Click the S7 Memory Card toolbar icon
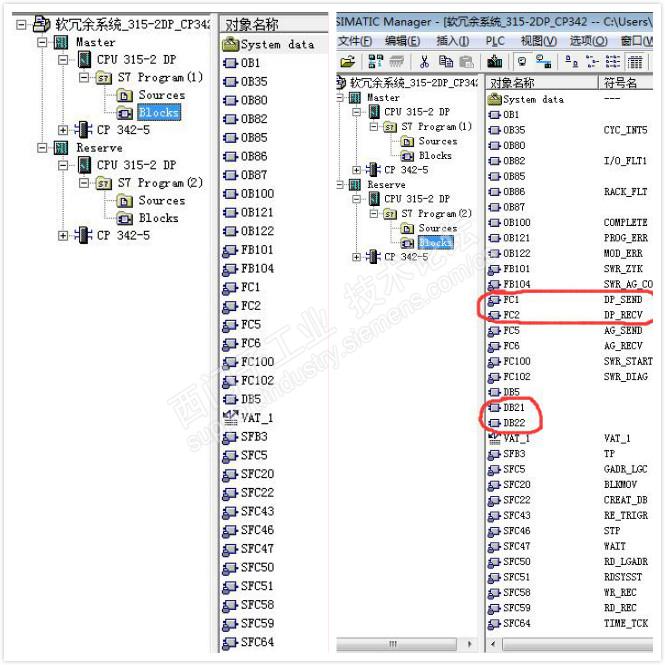Viewport: 665px width, 665px height. pos(396,62)
